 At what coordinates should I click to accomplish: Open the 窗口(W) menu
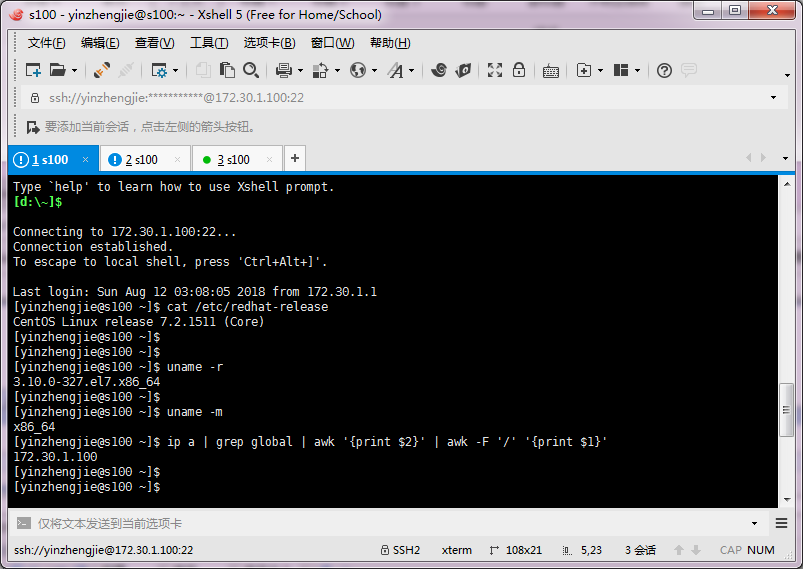pos(332,43)
